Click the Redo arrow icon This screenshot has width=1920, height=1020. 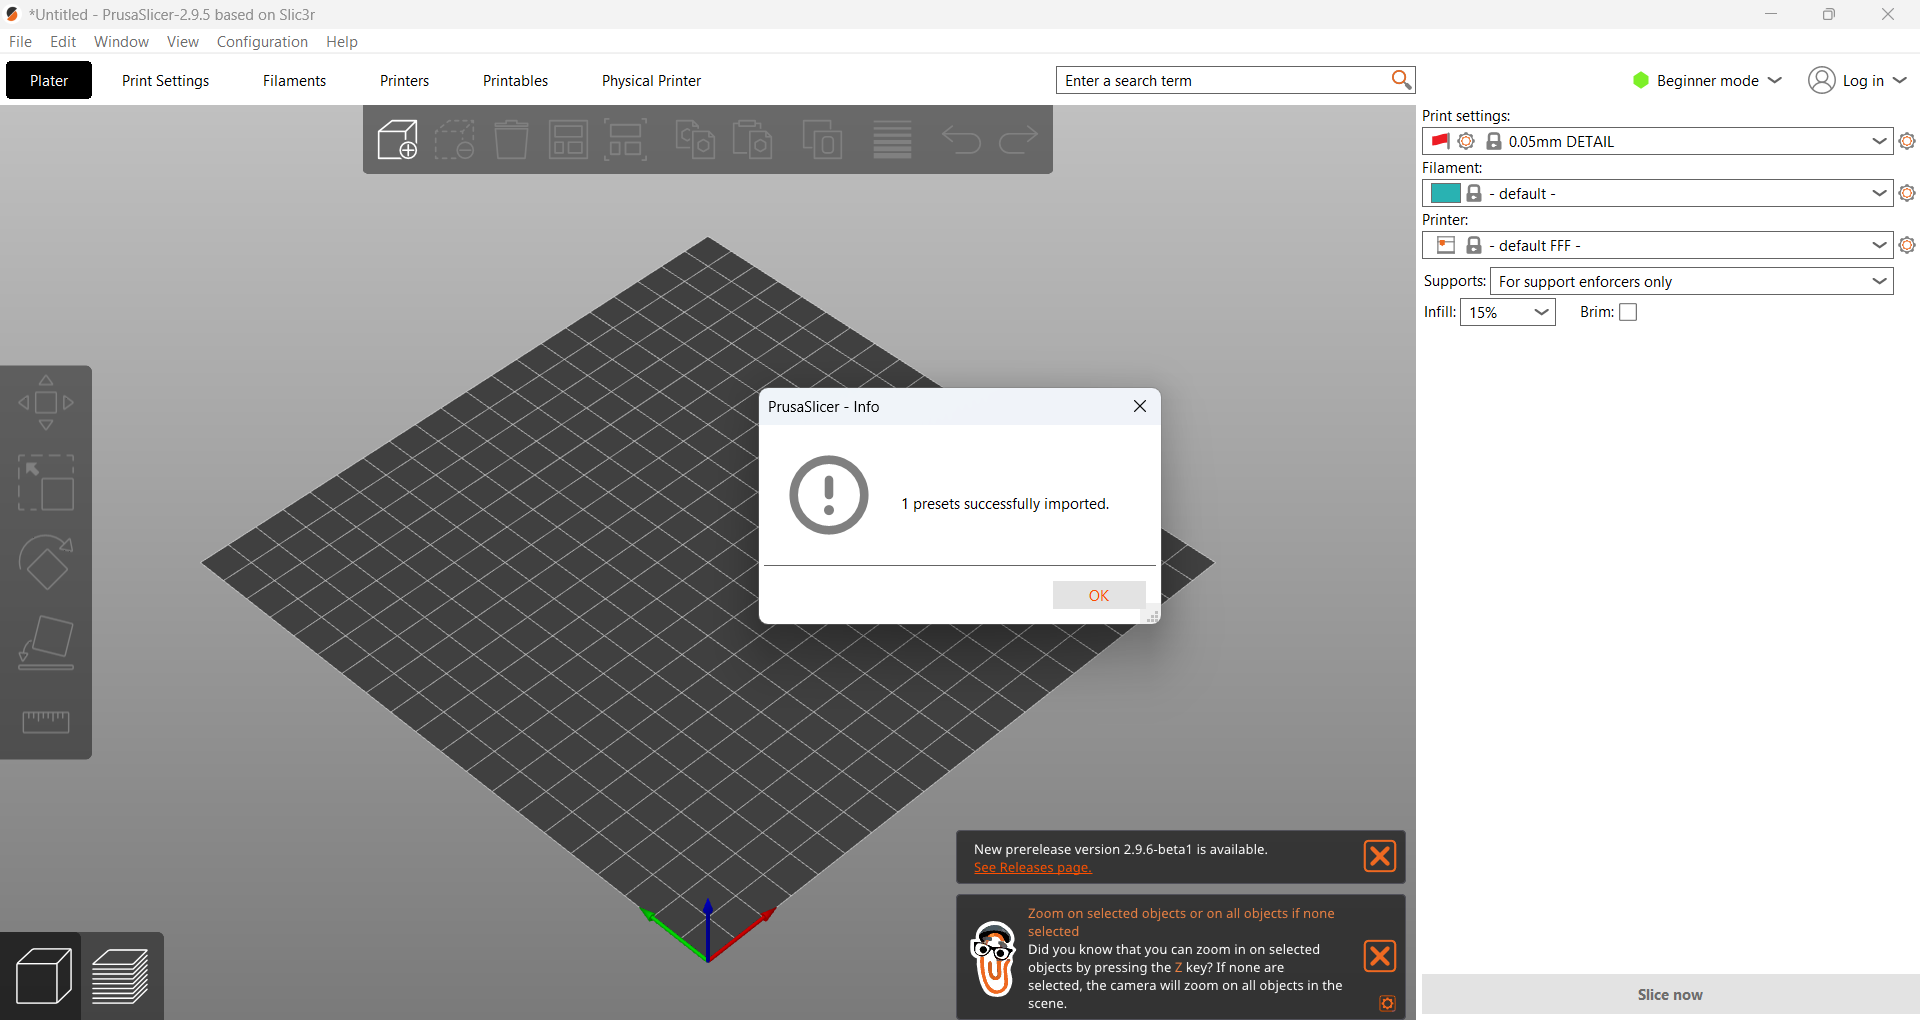coord(1018,140)
